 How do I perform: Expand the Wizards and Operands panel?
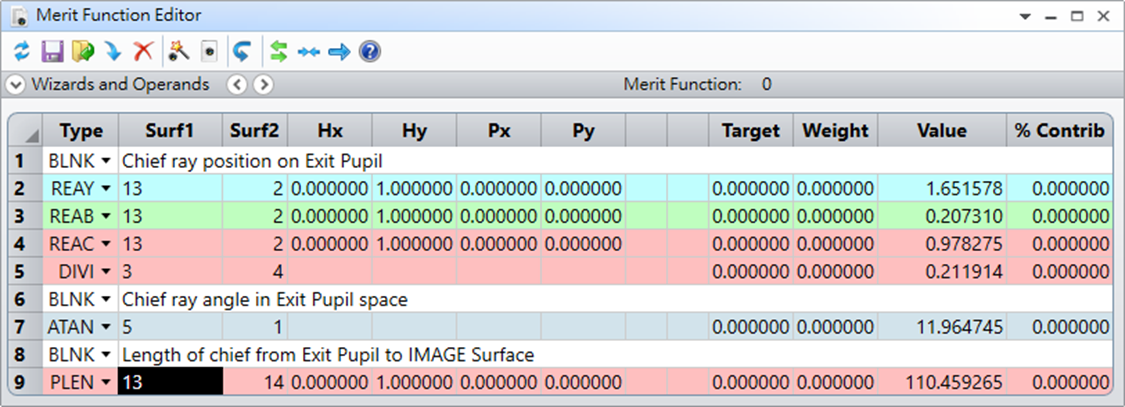[x=16, y=85]
